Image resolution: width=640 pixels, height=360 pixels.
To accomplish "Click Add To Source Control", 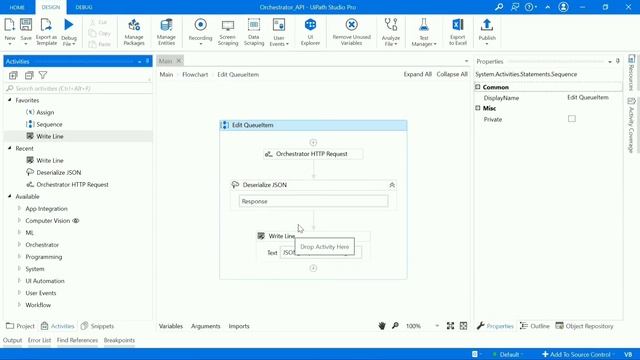I will tap(577, 354).
